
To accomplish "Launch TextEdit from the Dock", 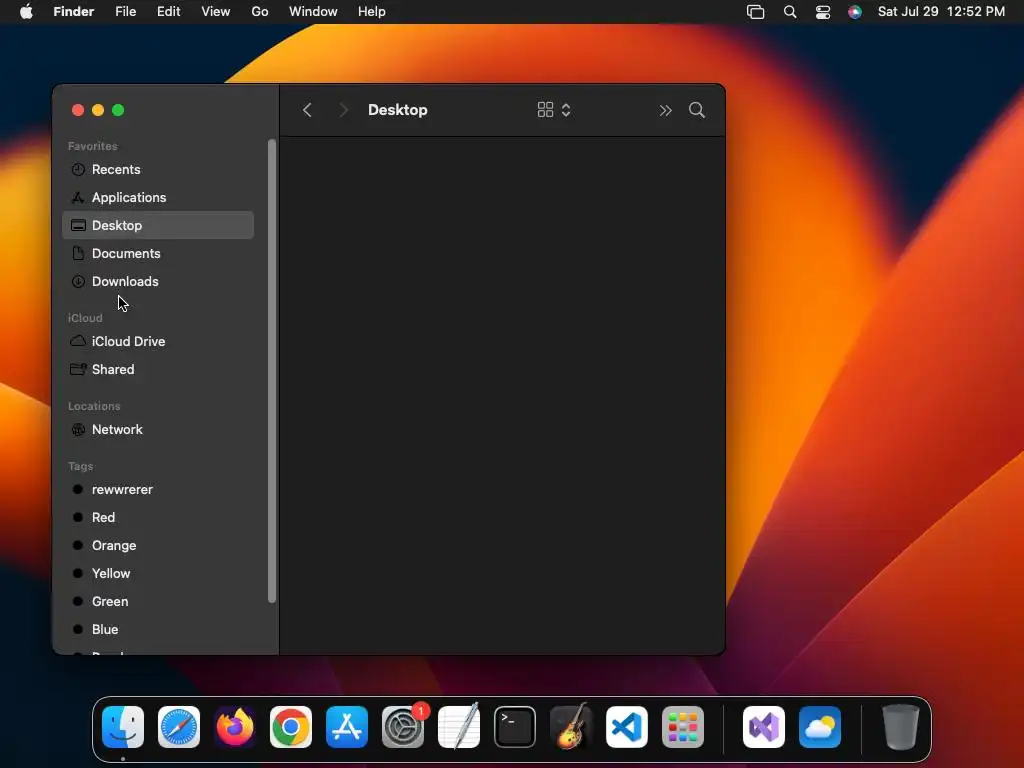I will pos(459,727).
